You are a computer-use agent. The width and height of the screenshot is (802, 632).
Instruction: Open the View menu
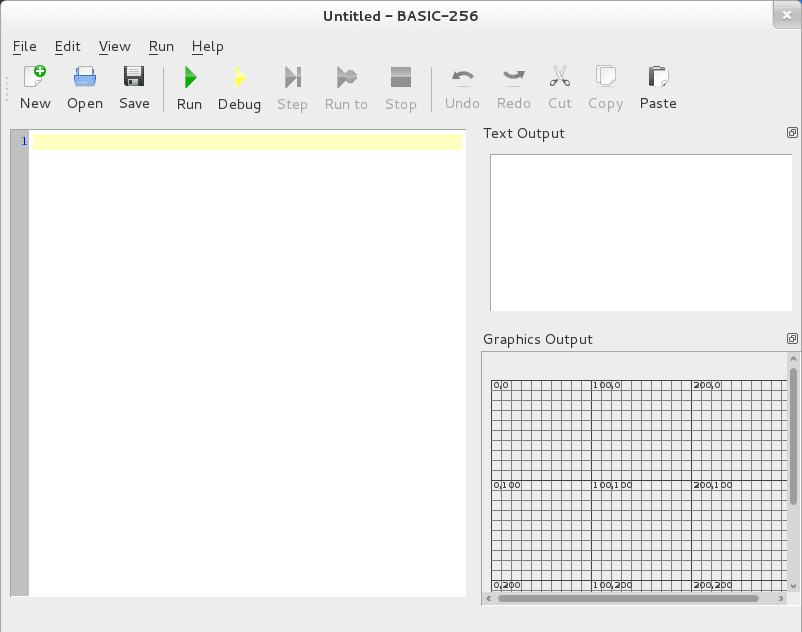pyautogui.click(x=115, y=47)
